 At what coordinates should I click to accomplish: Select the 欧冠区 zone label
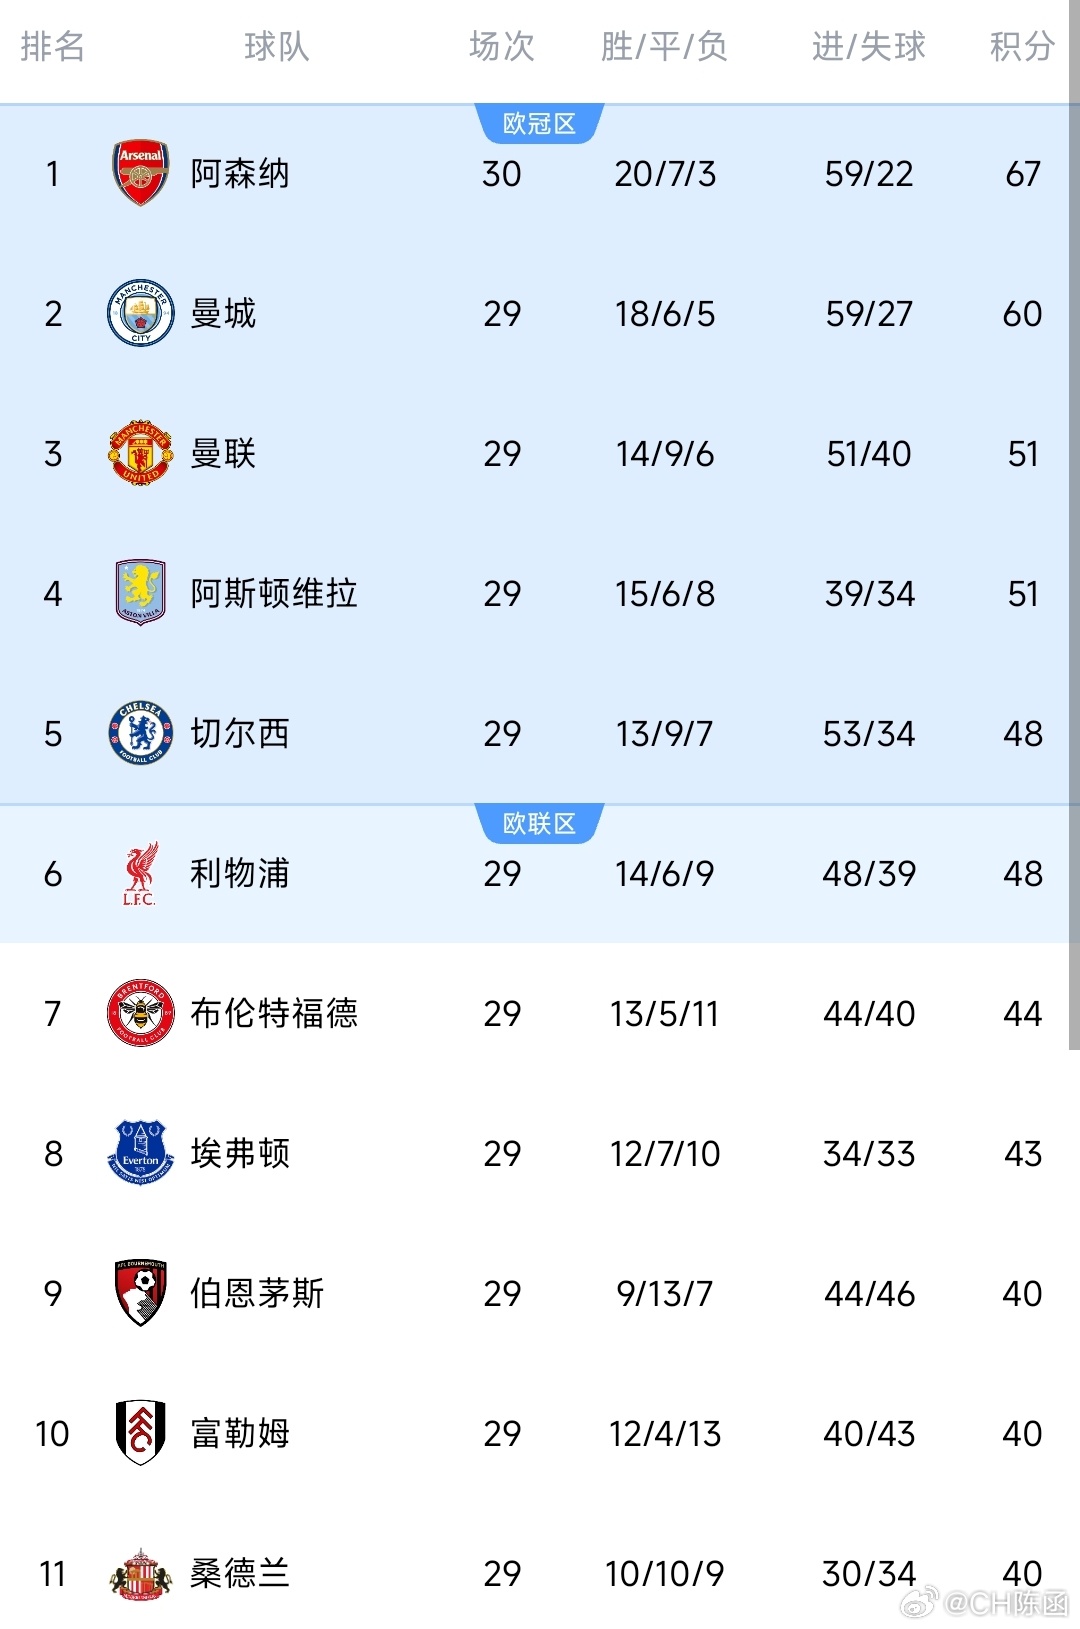(x=539, y=124)
